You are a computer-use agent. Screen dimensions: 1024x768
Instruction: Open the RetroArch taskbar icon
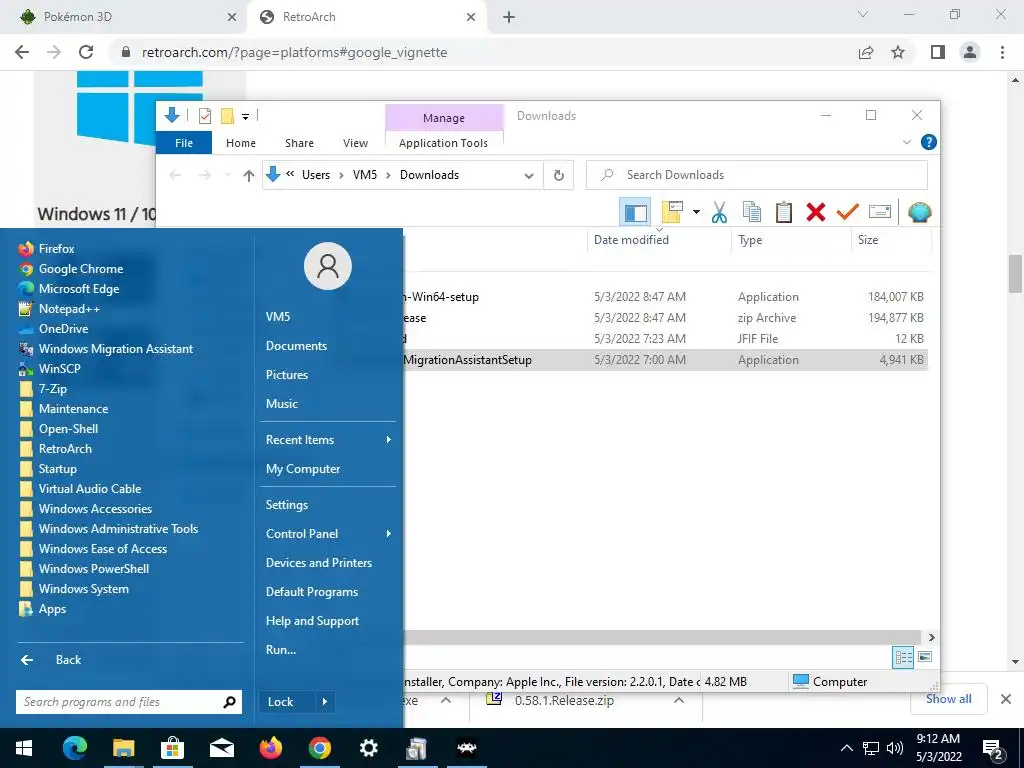point(466,748)
